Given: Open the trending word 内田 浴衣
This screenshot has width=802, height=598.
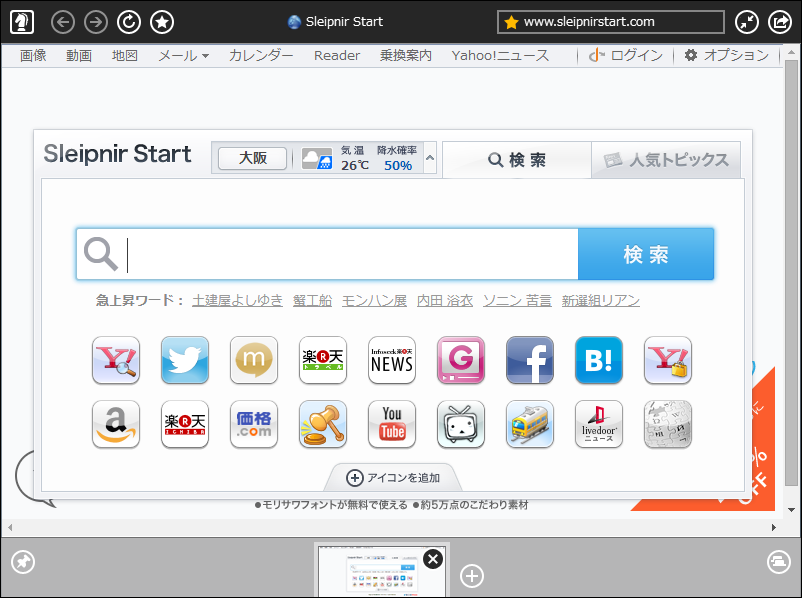Looking at the screenshot, I should [x=445, y=300].
